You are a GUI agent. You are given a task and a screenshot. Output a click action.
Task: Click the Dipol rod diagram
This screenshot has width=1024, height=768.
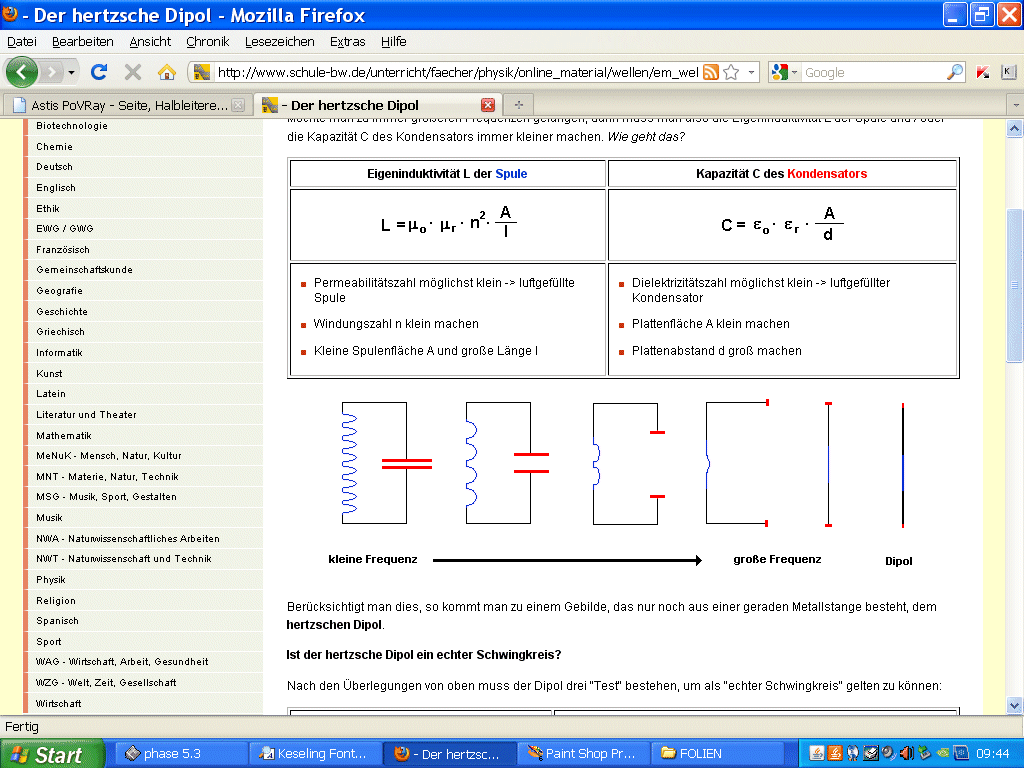click(903, 465)
